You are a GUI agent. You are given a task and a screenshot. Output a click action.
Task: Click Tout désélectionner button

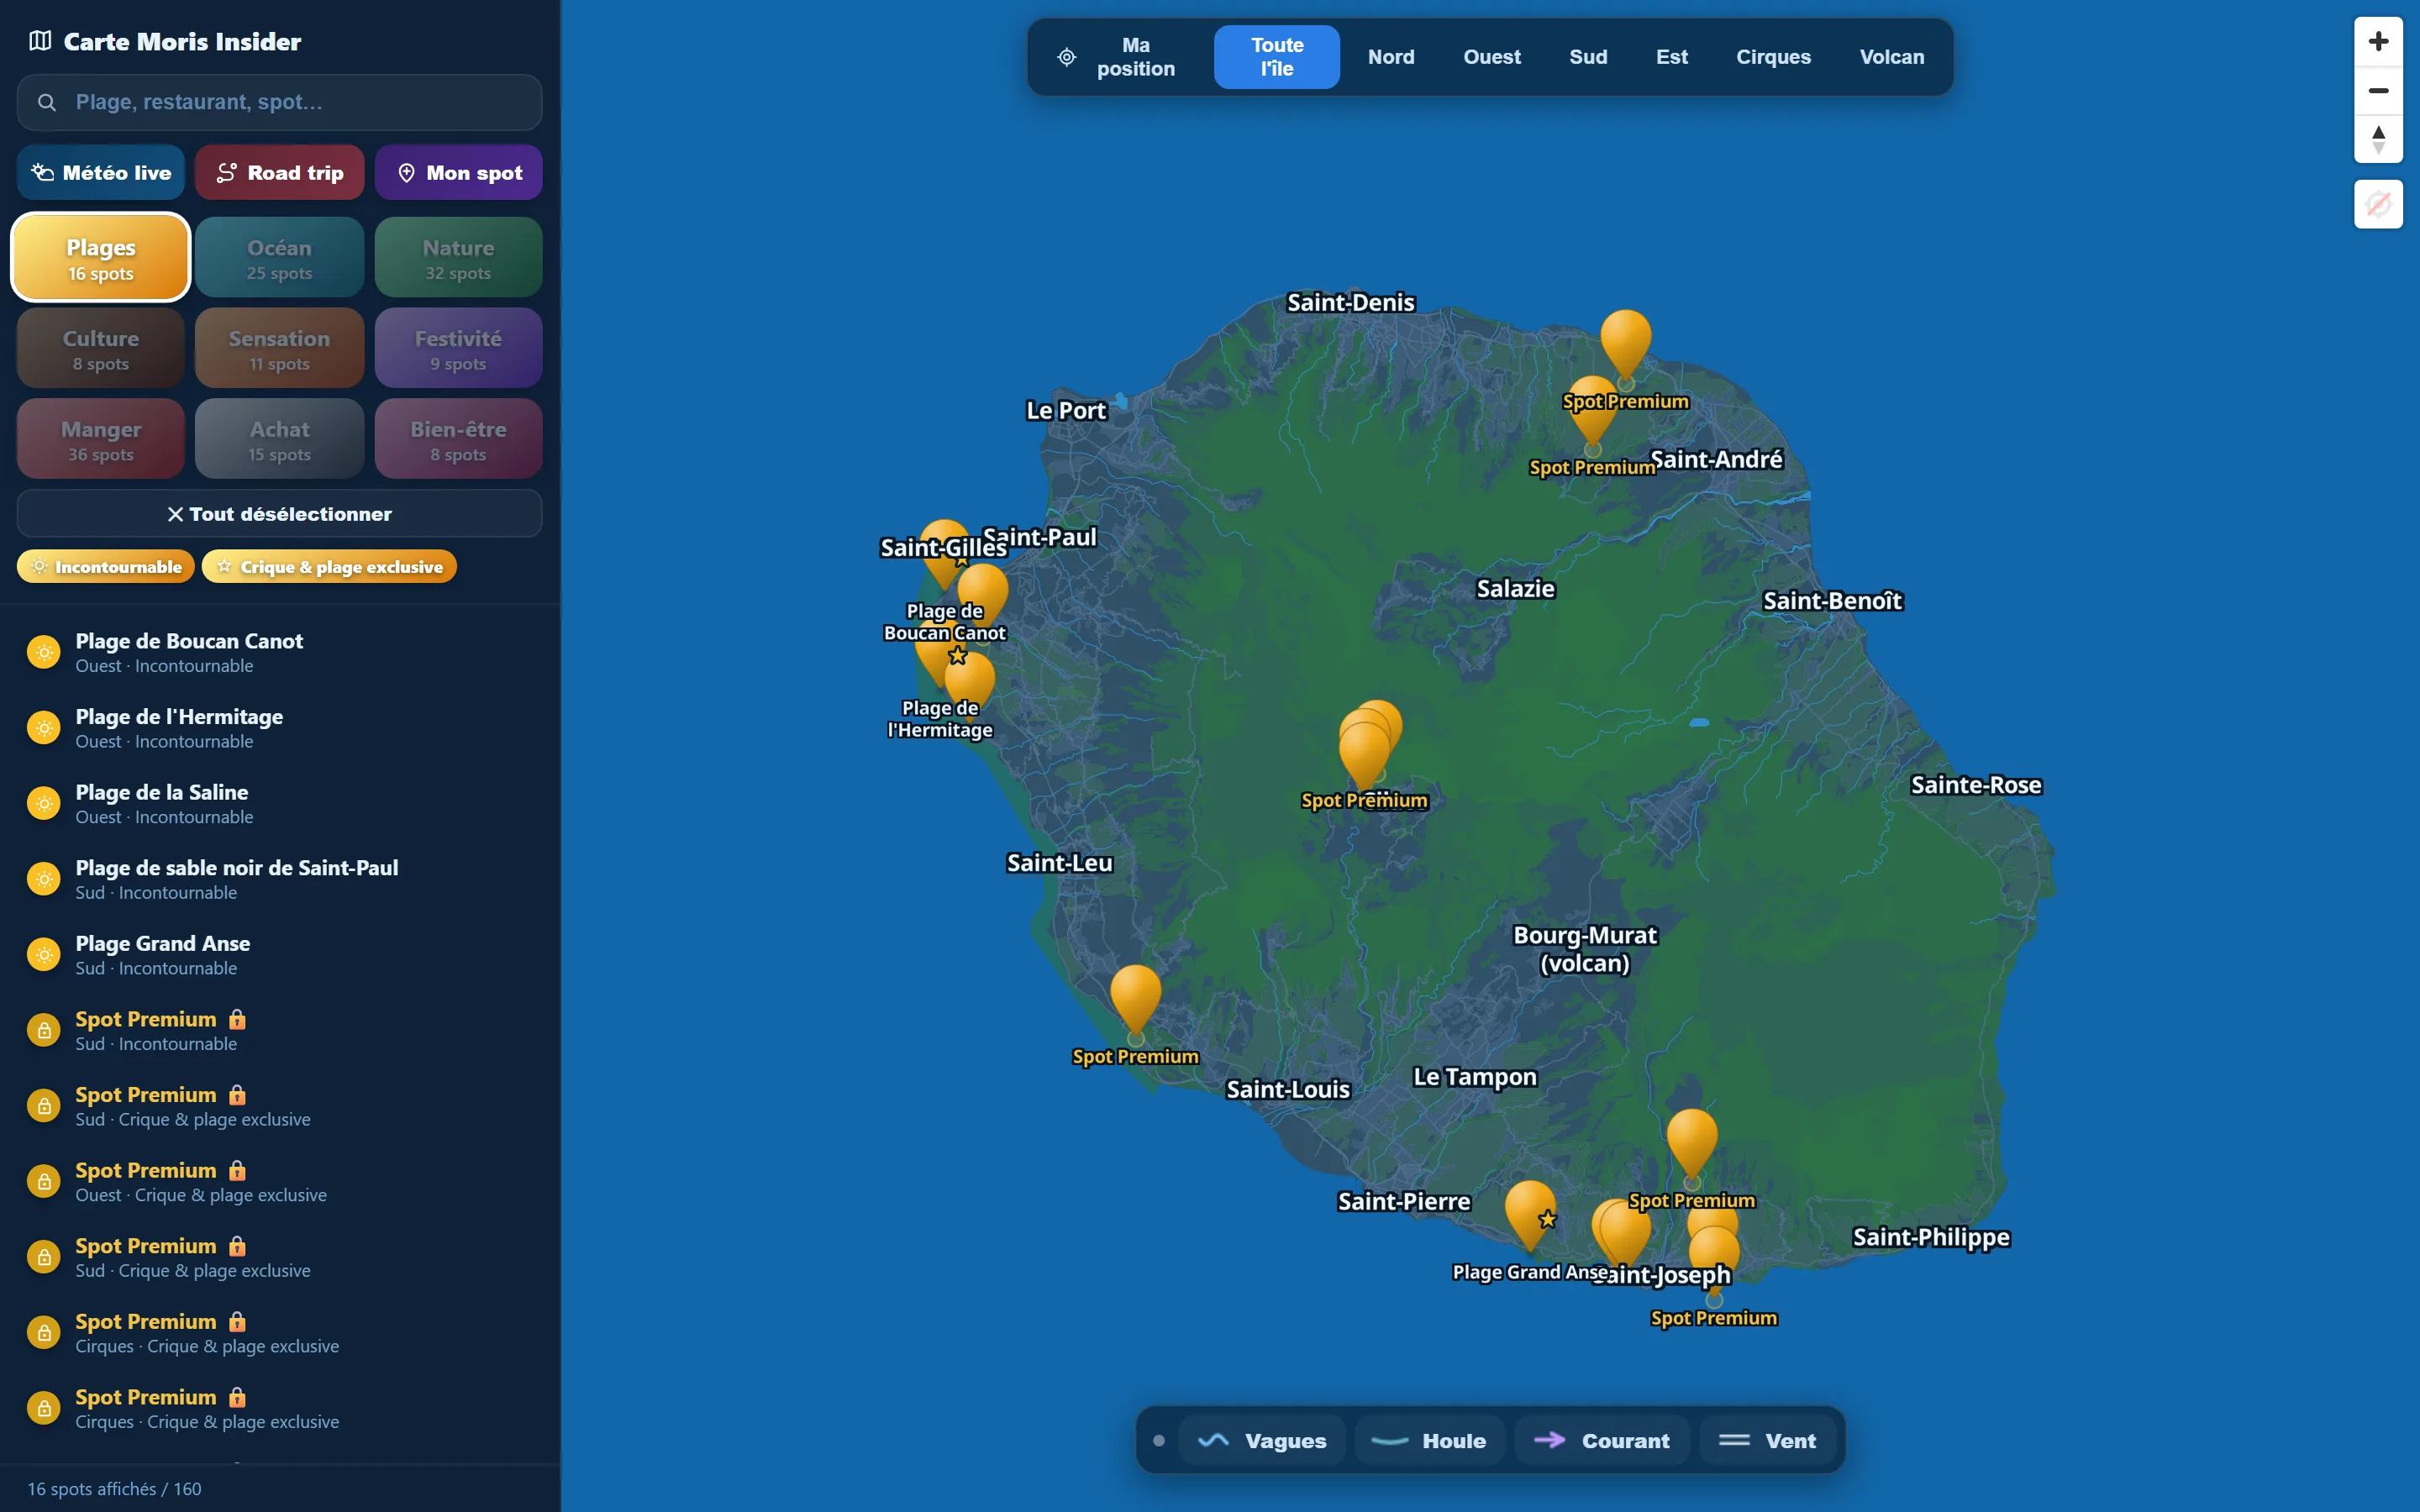tap(279, 514)
